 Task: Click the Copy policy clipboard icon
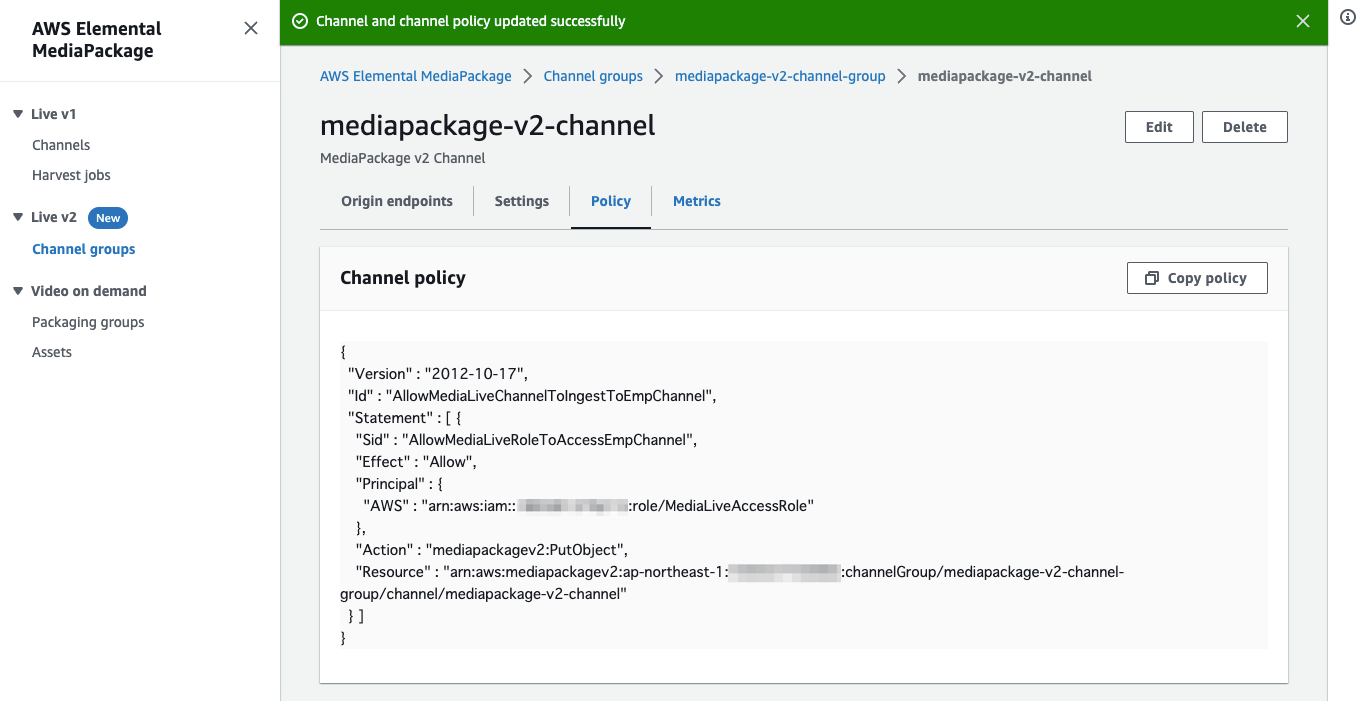pos(1150,277)
